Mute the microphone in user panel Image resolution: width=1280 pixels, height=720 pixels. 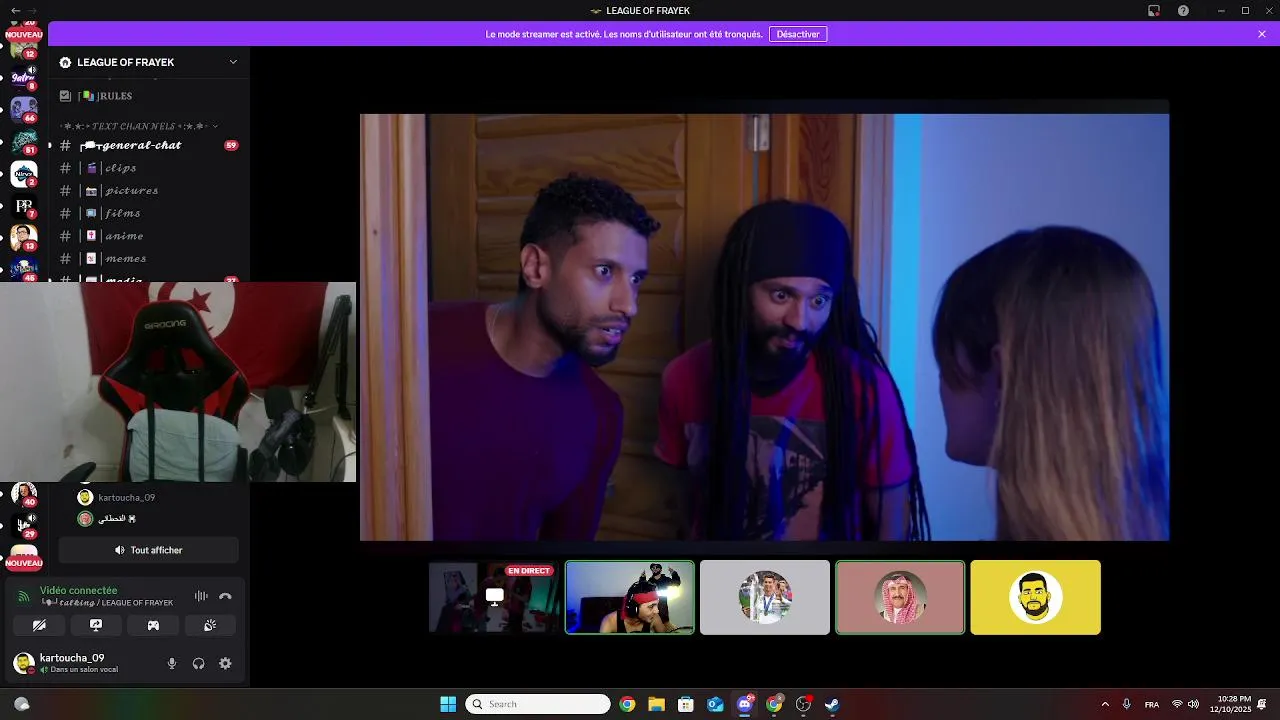pyautogui.click(x=172, y=663)
